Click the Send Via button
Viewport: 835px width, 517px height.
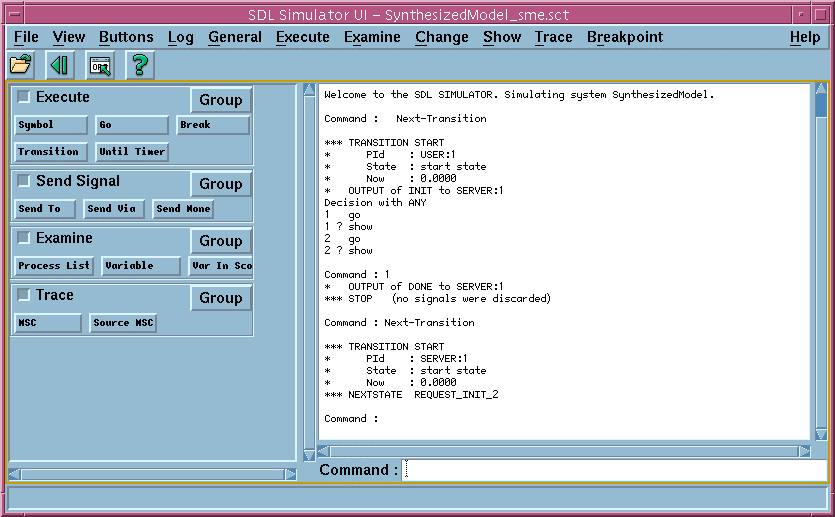pyautogui.click(x=114, y=209)
